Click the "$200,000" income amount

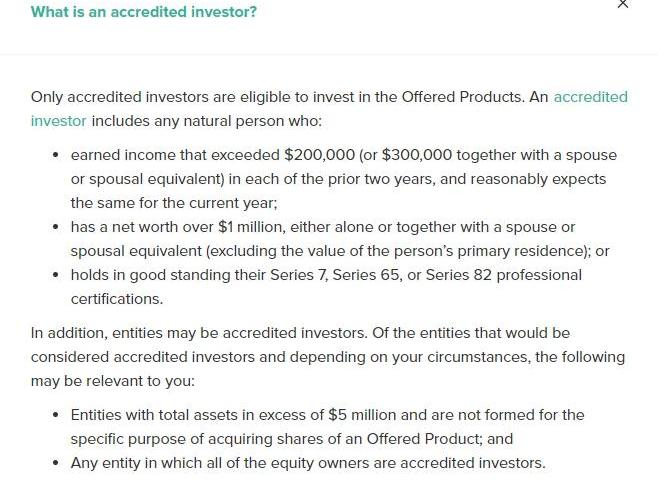point(319,156)
